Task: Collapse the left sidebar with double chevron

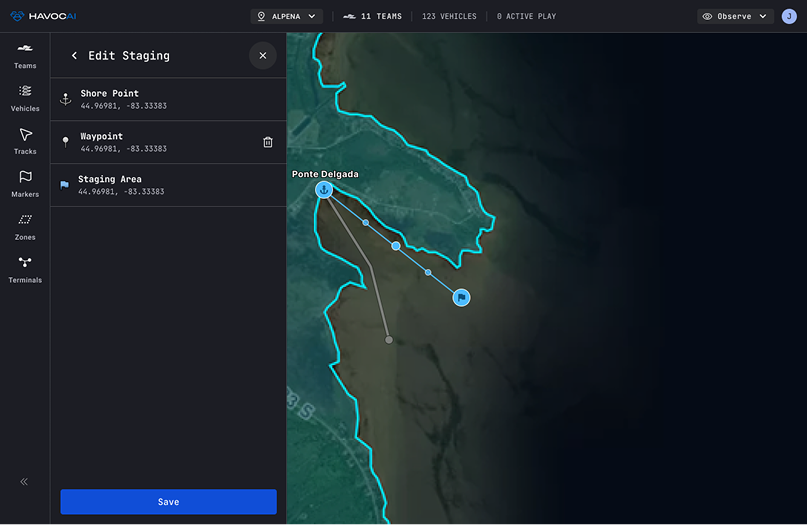Action: [24, 481]
